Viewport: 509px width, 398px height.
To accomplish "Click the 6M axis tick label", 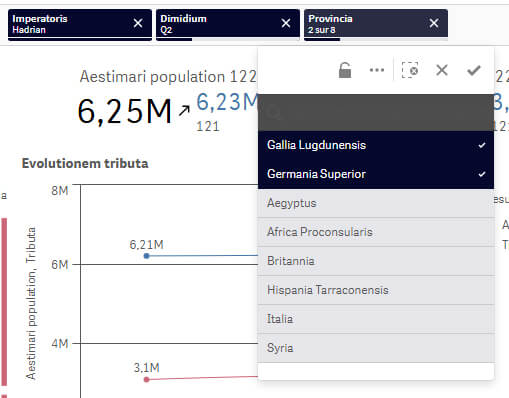I will coord(60,265).
